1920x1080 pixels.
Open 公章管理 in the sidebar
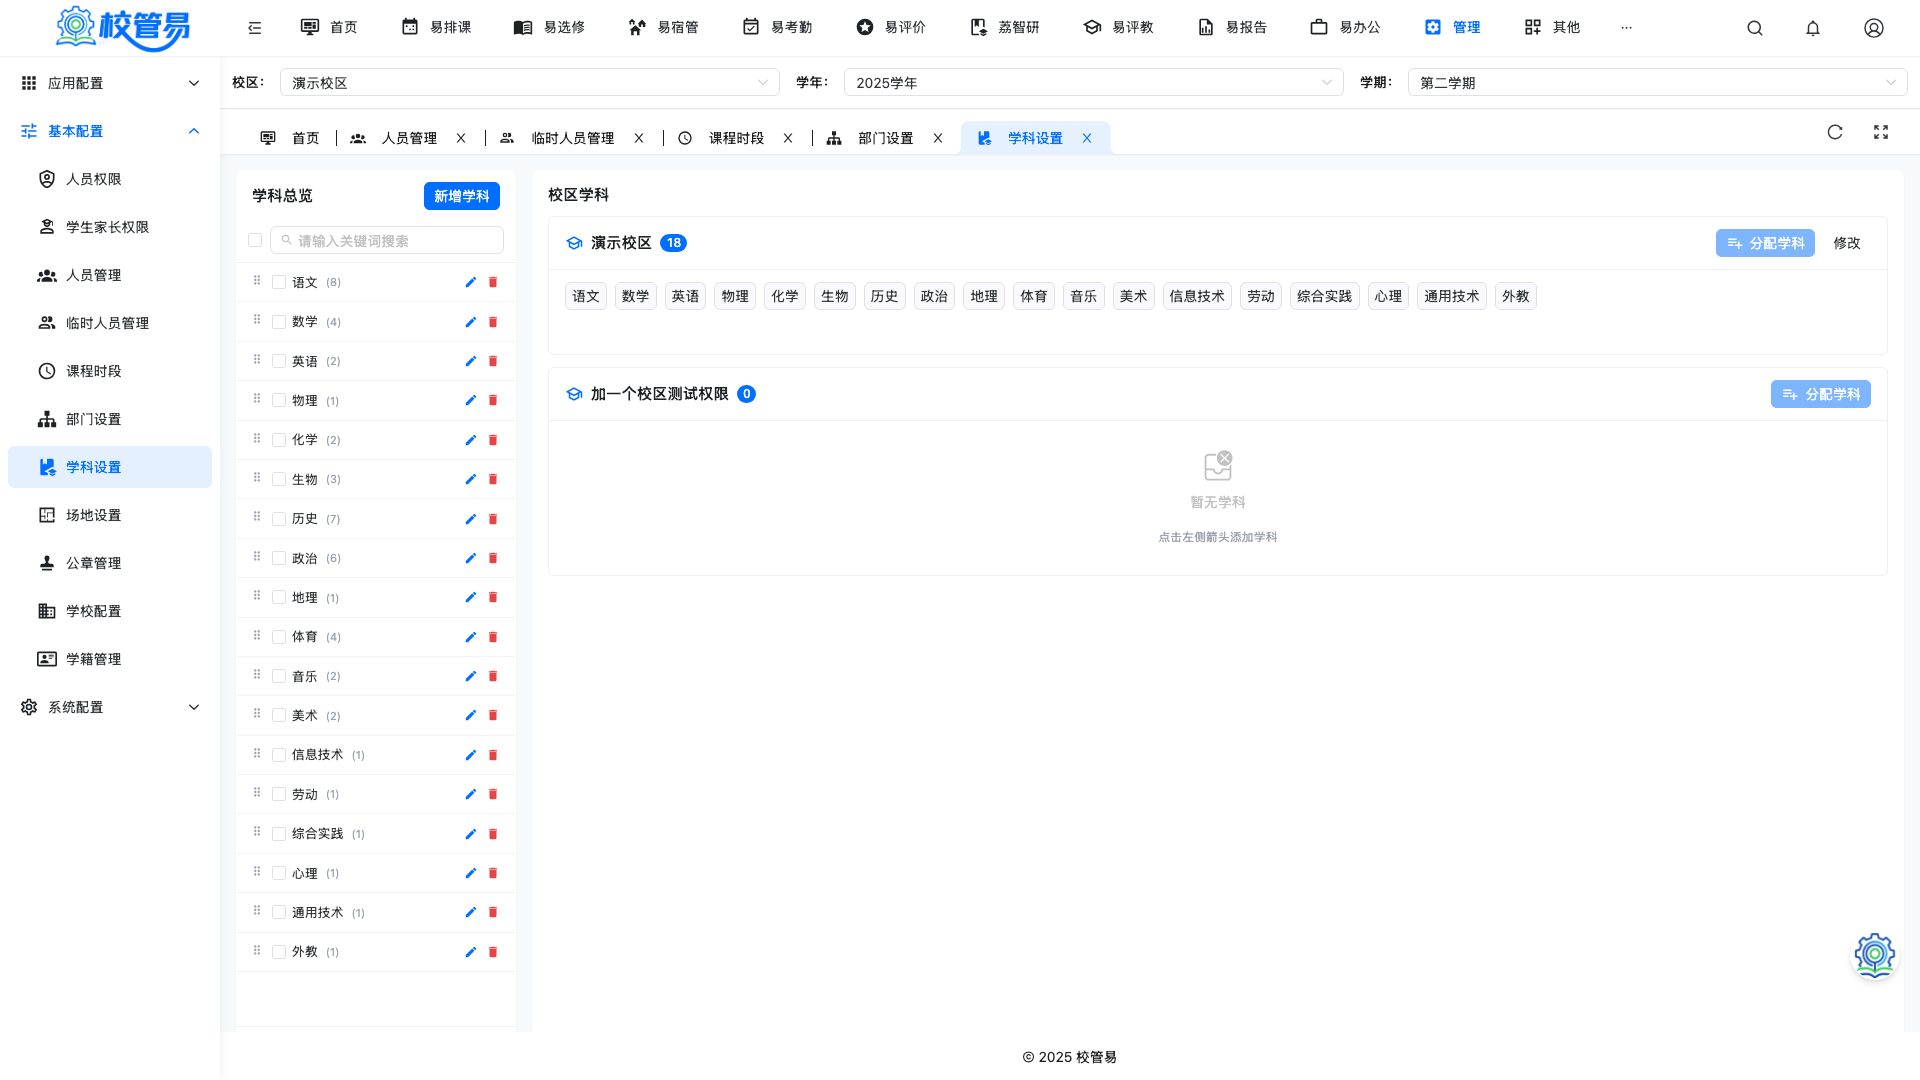tap(110, 563)
